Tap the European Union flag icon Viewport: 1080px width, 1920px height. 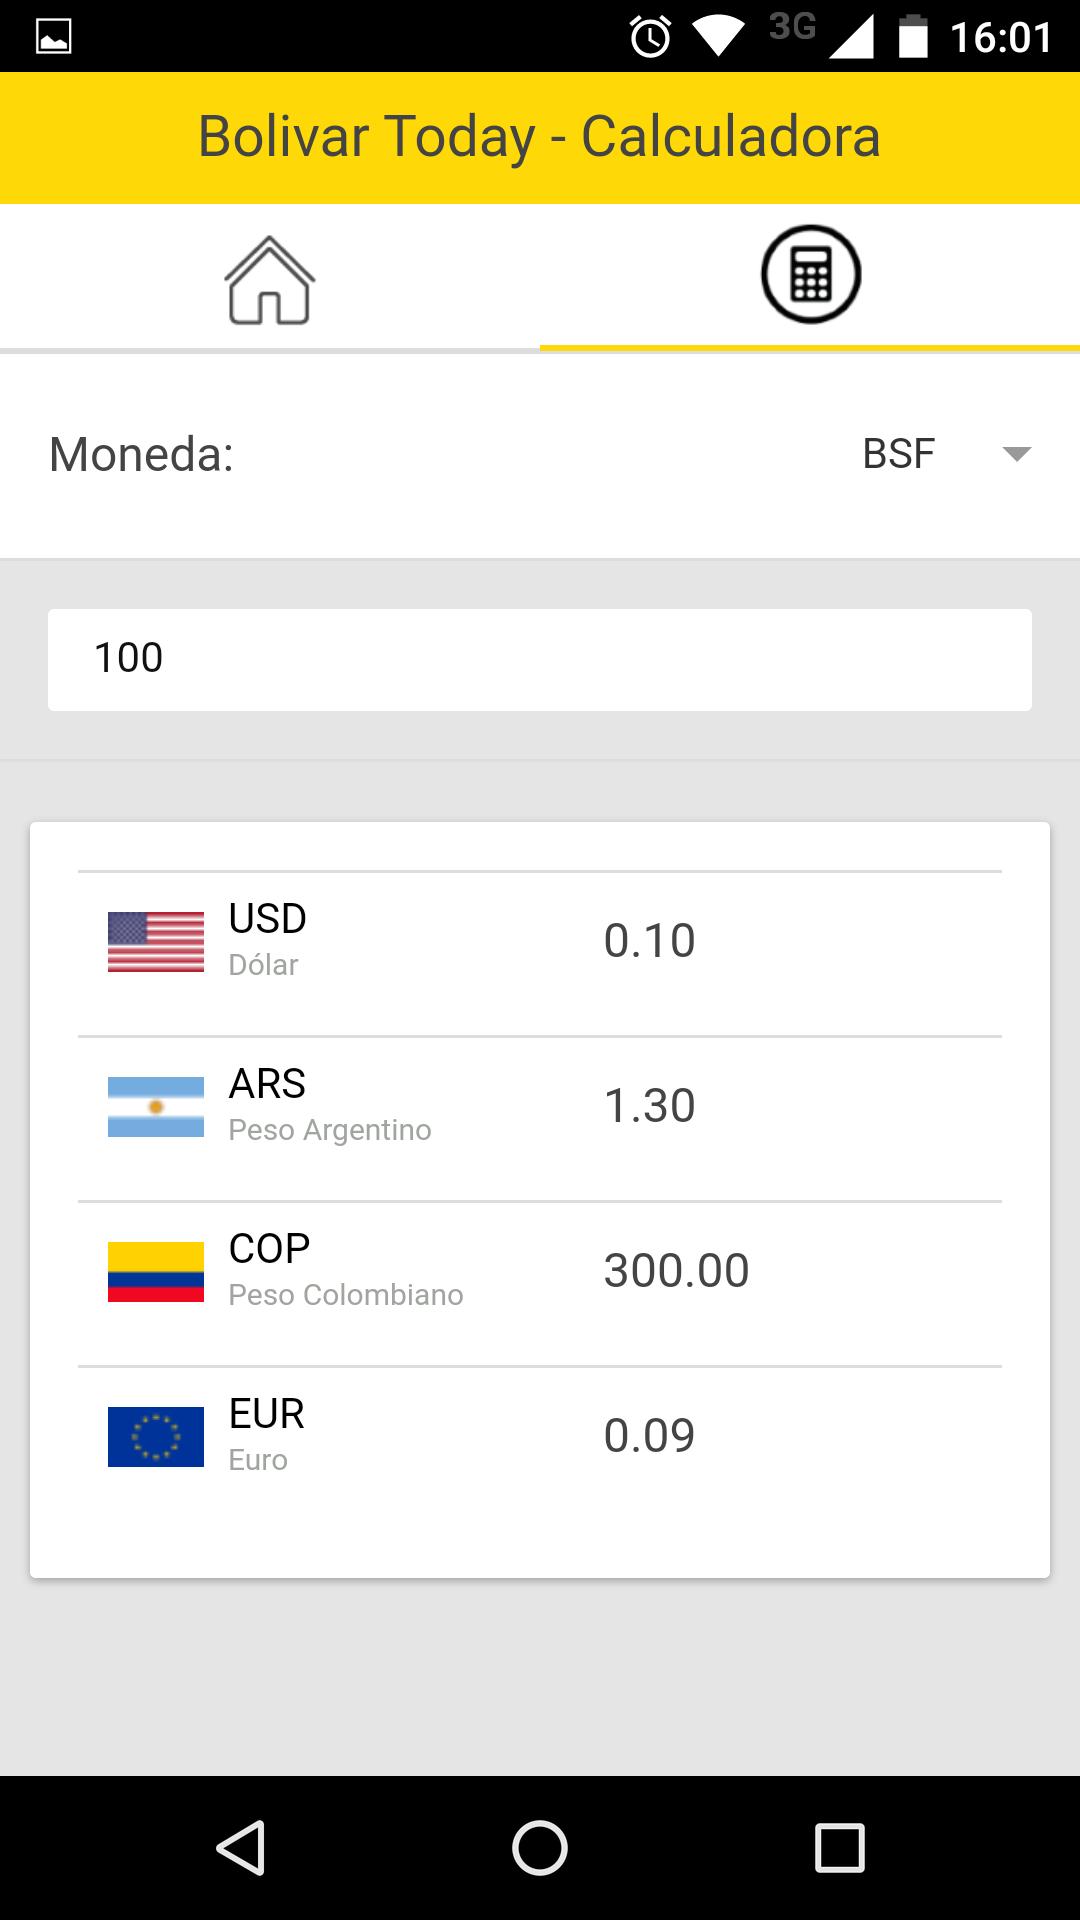pos(156,1437)
